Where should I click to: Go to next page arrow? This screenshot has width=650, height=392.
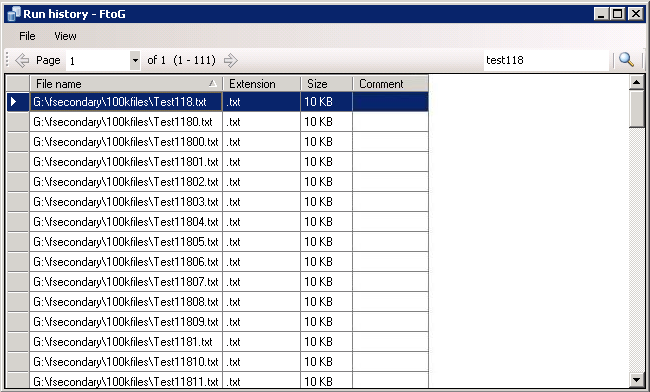tap(230, 60)
